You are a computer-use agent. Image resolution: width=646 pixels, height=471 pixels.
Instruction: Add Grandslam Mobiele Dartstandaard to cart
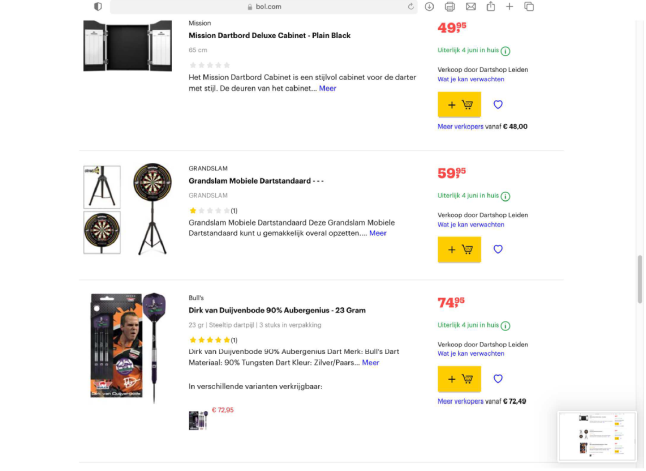(x=459, y=250)
